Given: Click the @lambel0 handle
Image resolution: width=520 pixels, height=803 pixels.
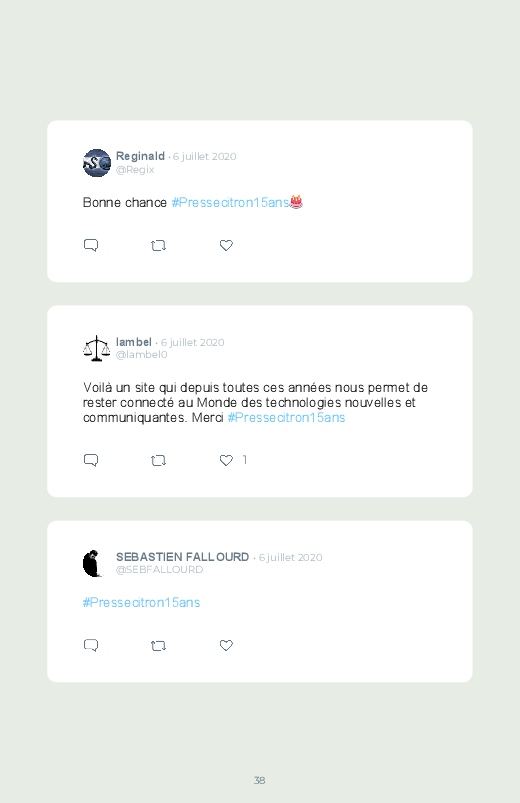Looking at the screenshot, I should (x=141, y=354).
